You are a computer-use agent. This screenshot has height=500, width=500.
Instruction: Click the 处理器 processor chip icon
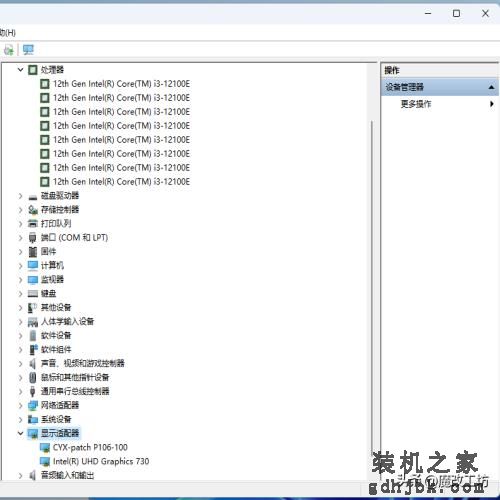pyautogui.click(x=33, y=70)
